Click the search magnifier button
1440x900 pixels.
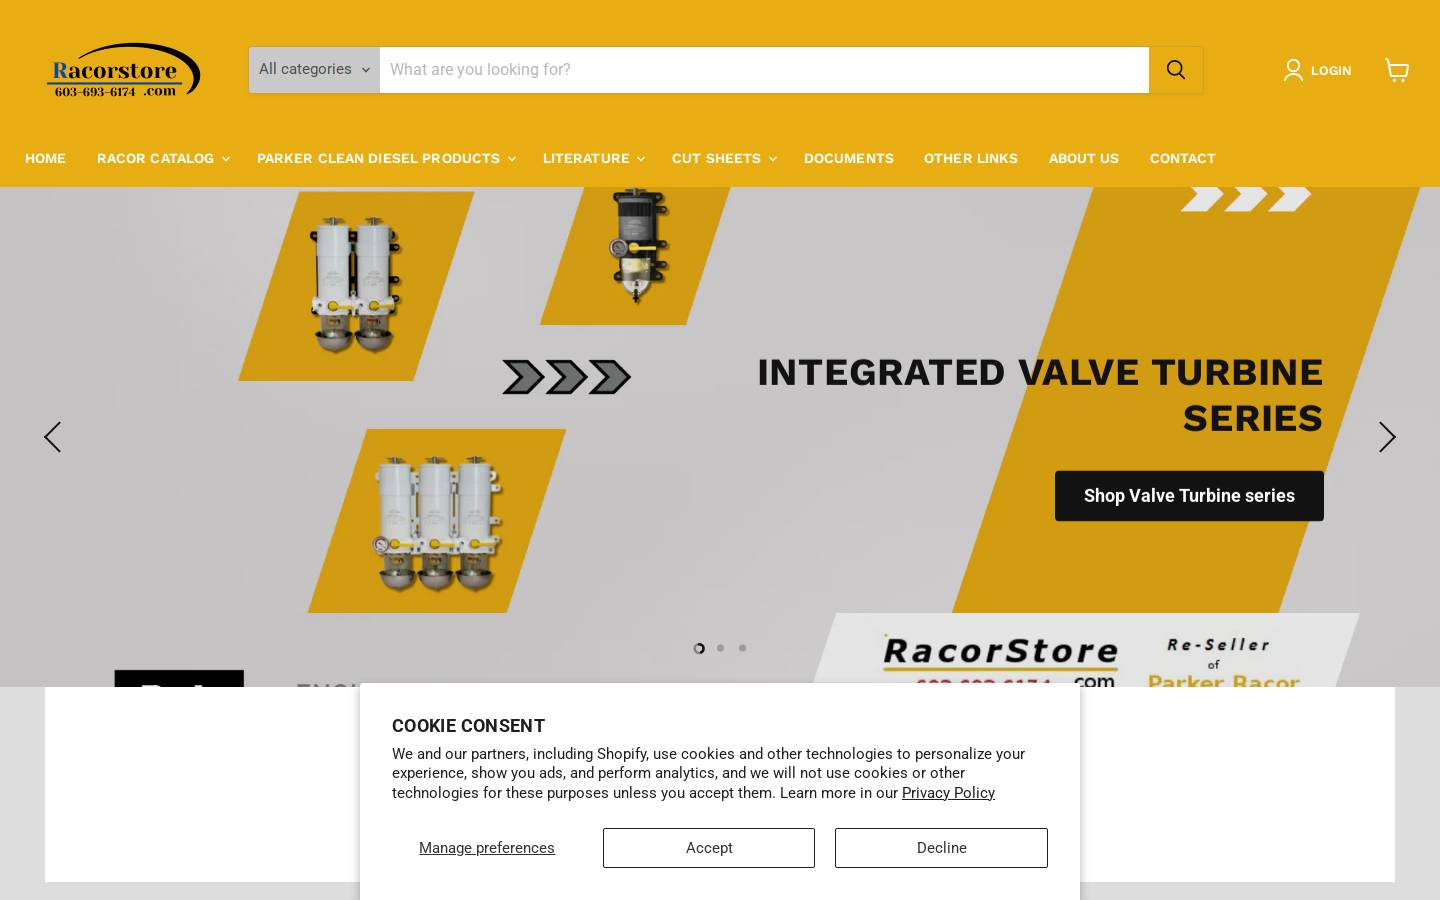pyautogui.click(x=1176, y=70)
